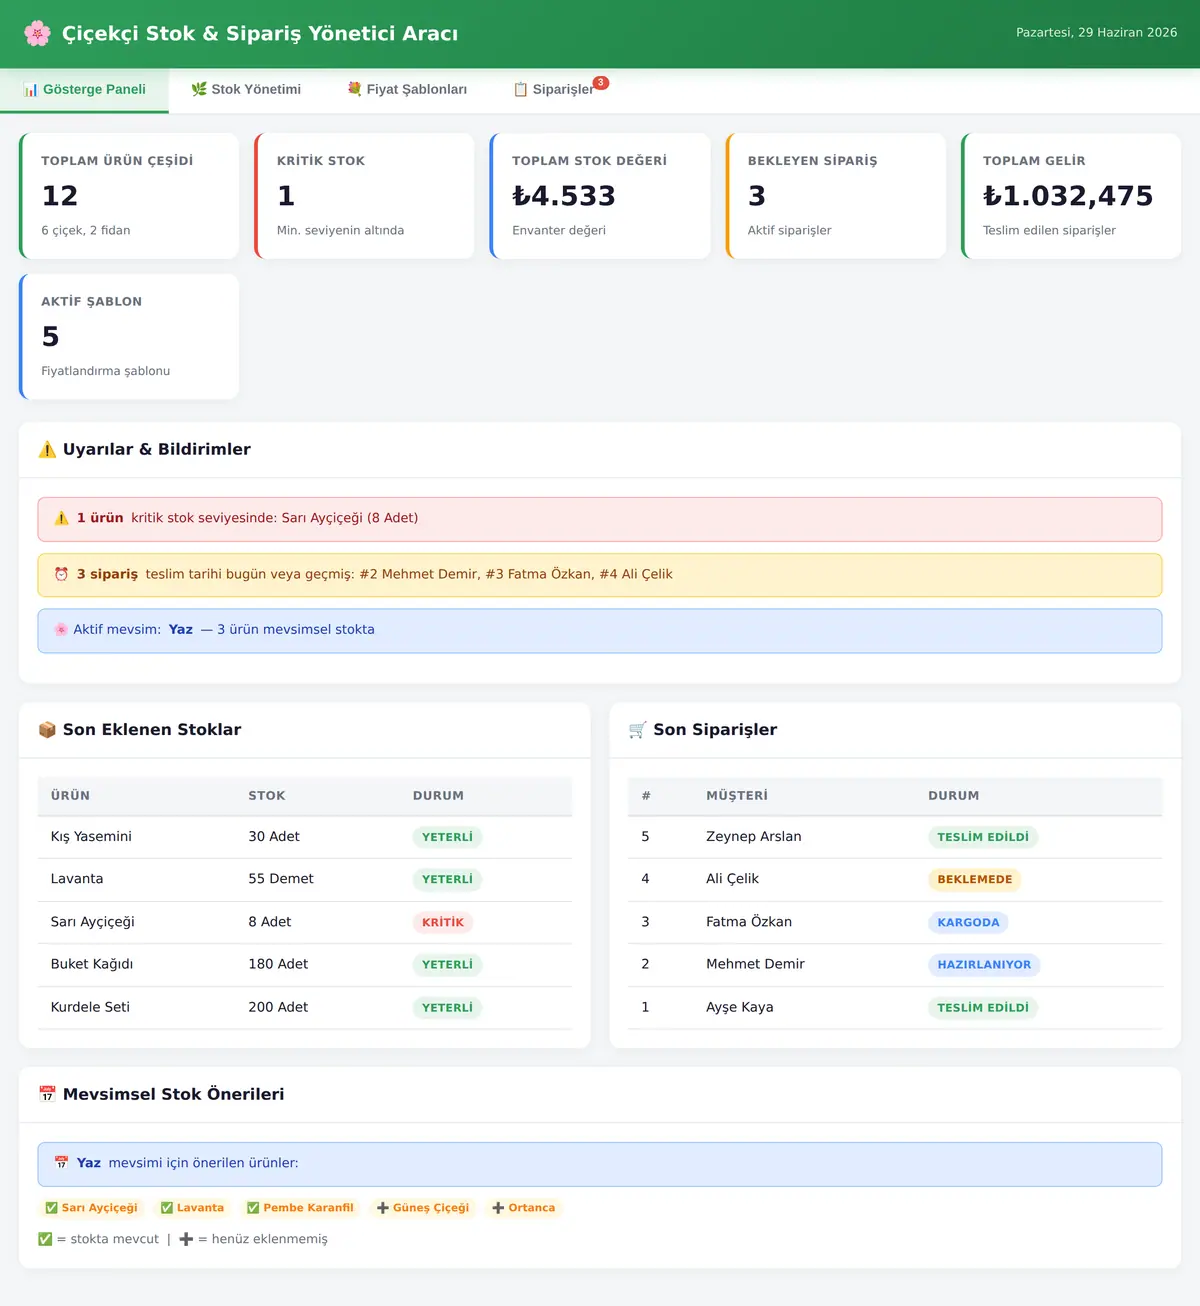Click the calendar icon beside Mevsimsel Stok Önerileri
Screen dimensions: 1200x1306
coord(47,1094)
